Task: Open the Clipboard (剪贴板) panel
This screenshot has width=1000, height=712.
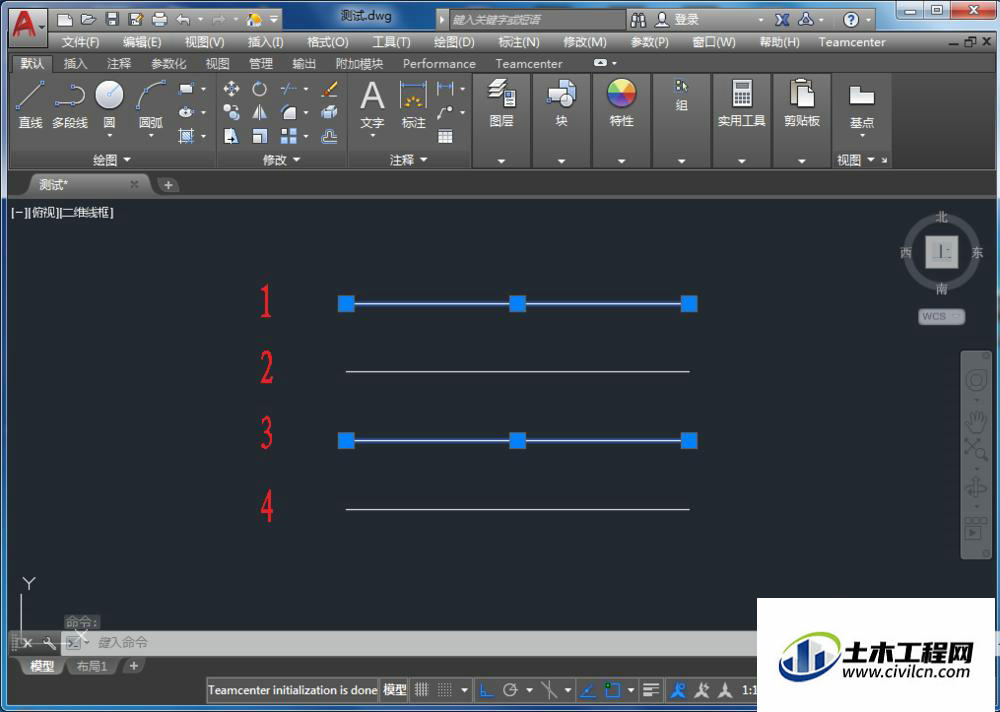Action: point(802,104)
